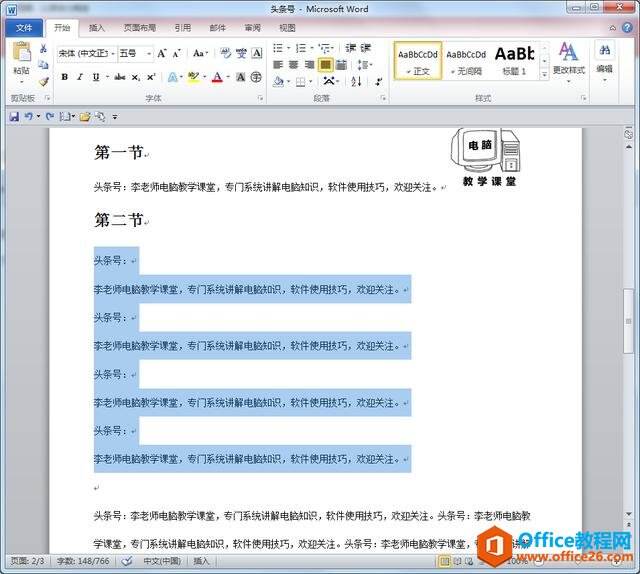Viewport: 640px width, 574px height.
Task: Click the vertical scrollbar thumb
Action: coord(629,320)
